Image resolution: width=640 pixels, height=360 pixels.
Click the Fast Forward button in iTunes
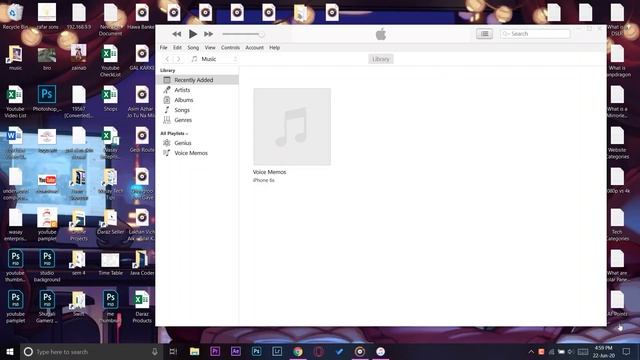coord(209,34)
